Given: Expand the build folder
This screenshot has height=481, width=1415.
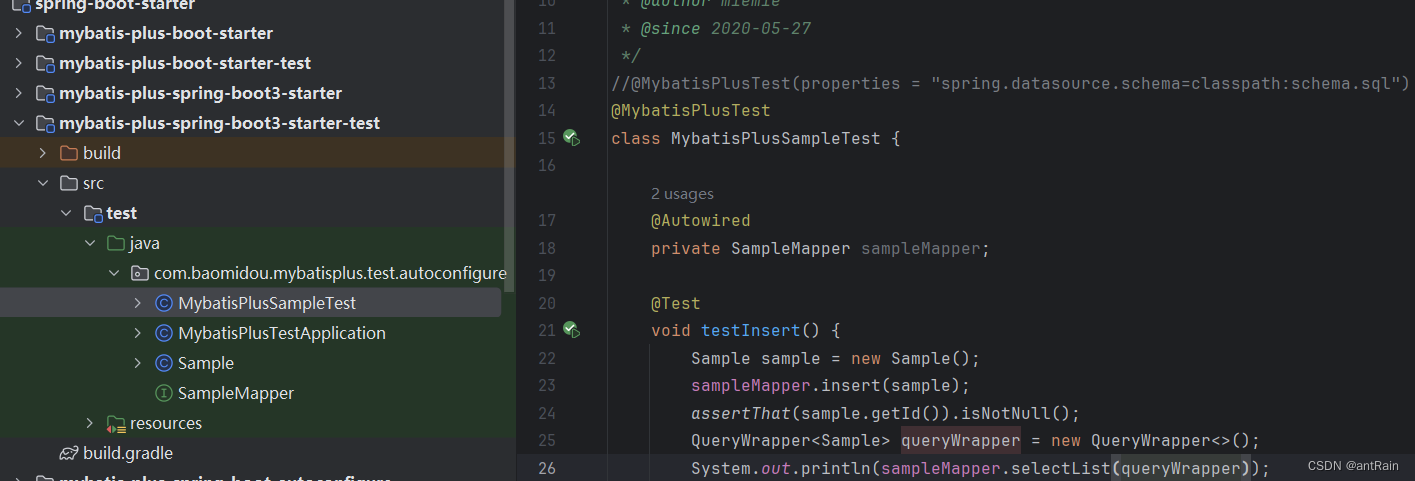Looking at the screenshot, I should [42, 153].
